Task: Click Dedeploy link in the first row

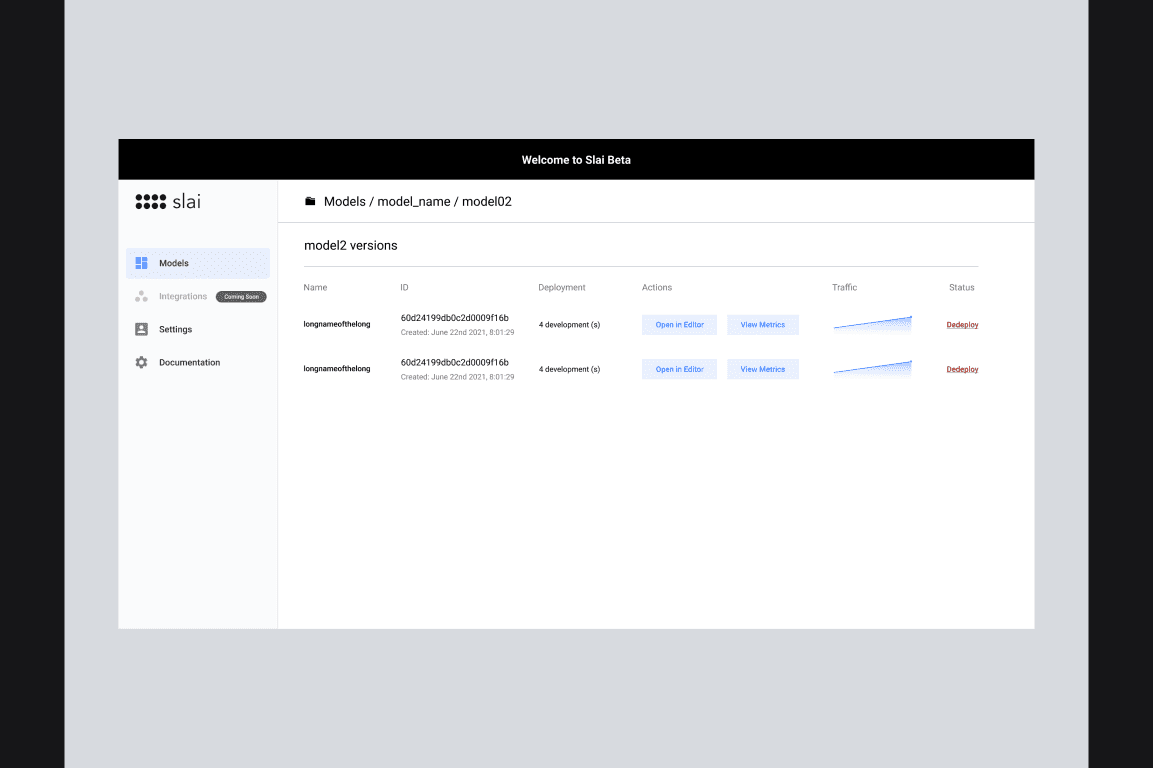Action: [962, 324]
